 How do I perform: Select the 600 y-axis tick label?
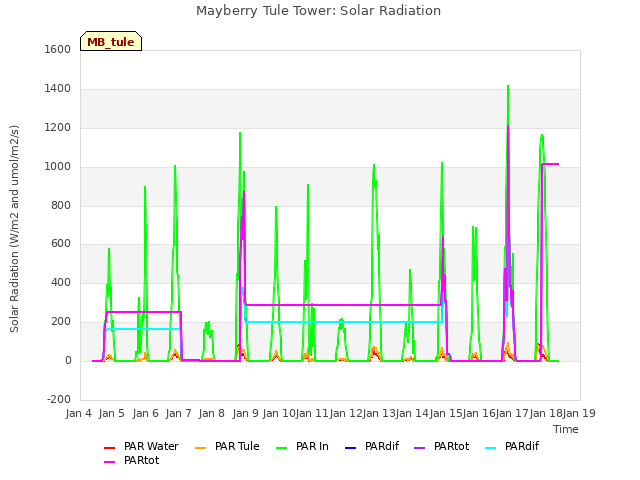61,244
